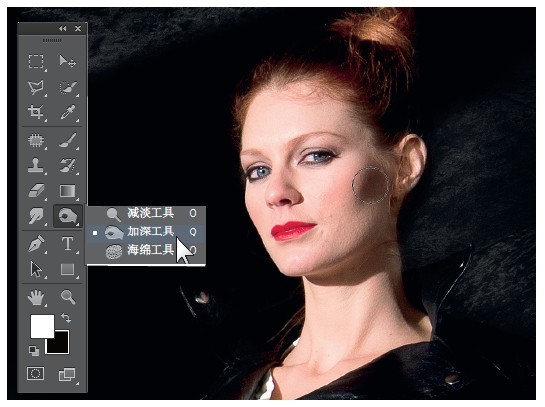Select the Rectangle shape tool

pos(67,269)
